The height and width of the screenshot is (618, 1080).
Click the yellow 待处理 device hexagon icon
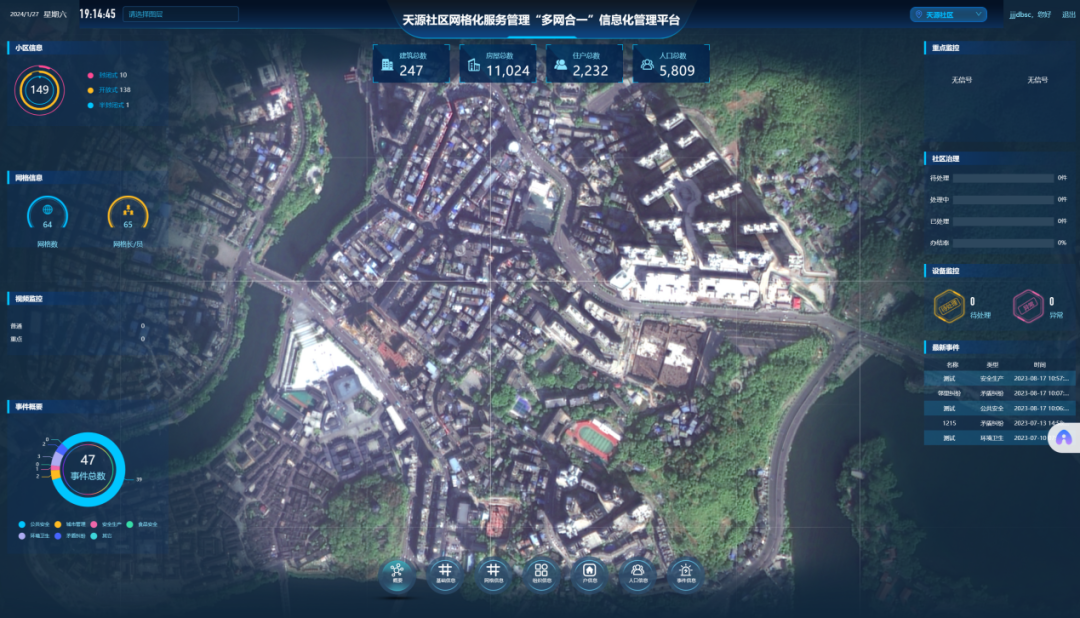pos(948,307)
